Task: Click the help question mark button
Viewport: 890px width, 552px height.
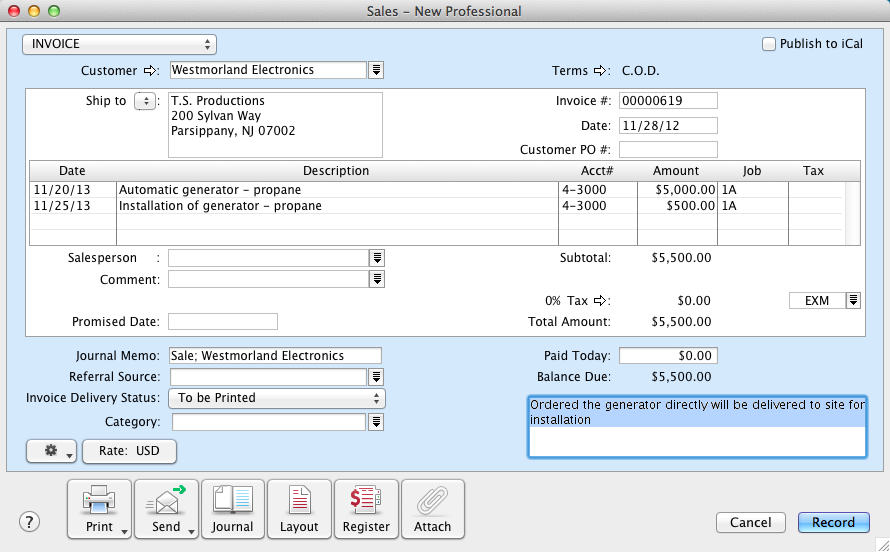Action: [30, 522]
